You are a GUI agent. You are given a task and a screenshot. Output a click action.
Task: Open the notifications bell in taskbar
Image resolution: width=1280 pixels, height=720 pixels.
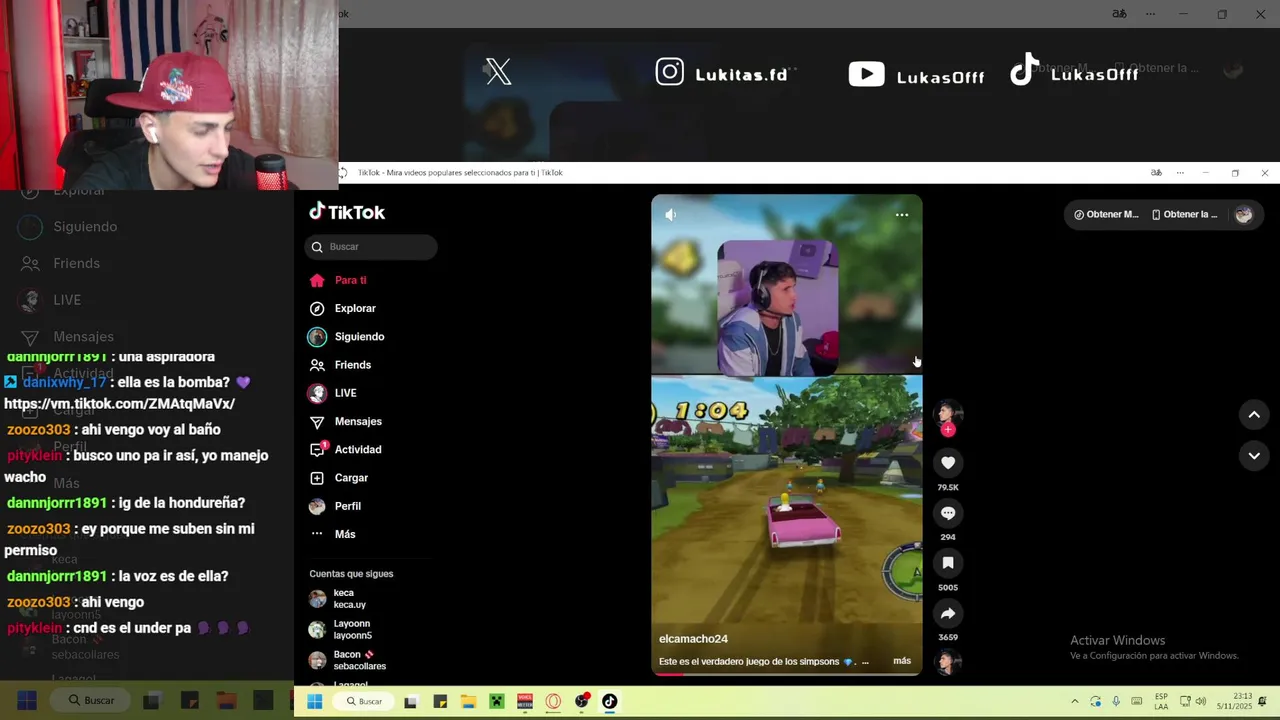[x=1263, y=702]
